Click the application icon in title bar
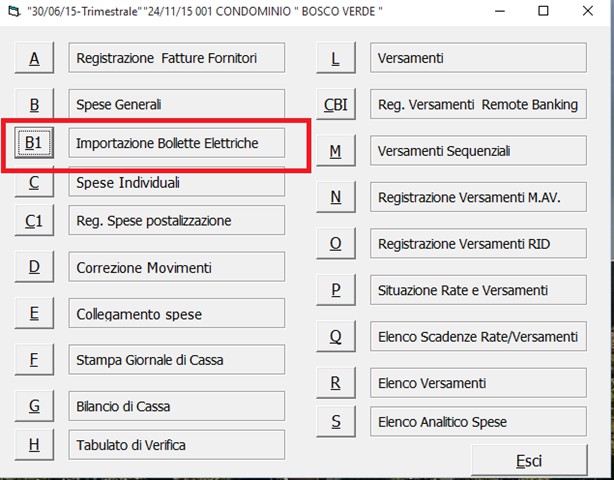614x480 pixels. [x=13, y=11]
